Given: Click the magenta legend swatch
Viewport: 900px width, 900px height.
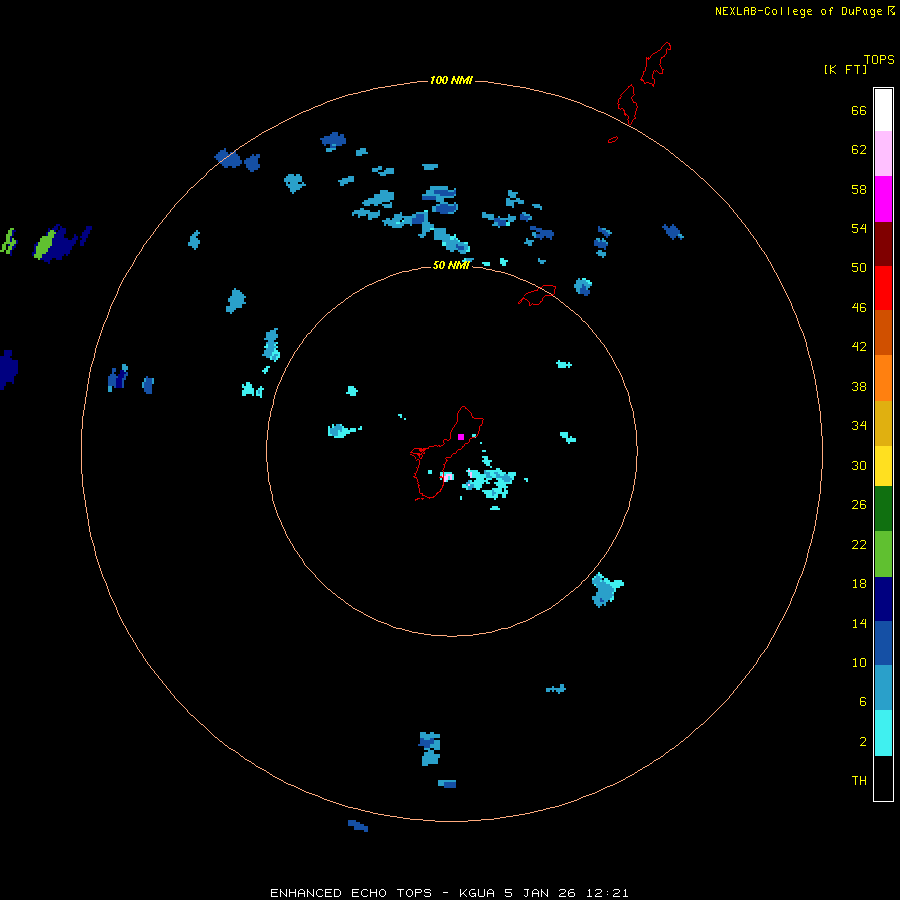Looking at the screenshot, I should click(883, 199).
